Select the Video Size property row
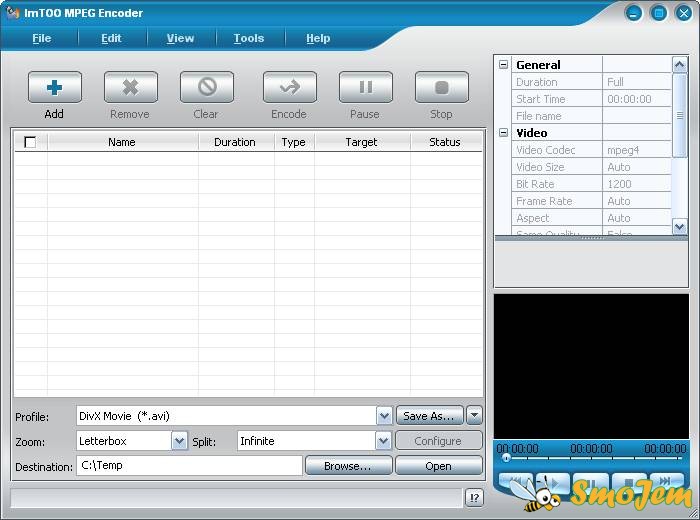The width and height of the screenshot is (700, 520). (x=592, y=167)
